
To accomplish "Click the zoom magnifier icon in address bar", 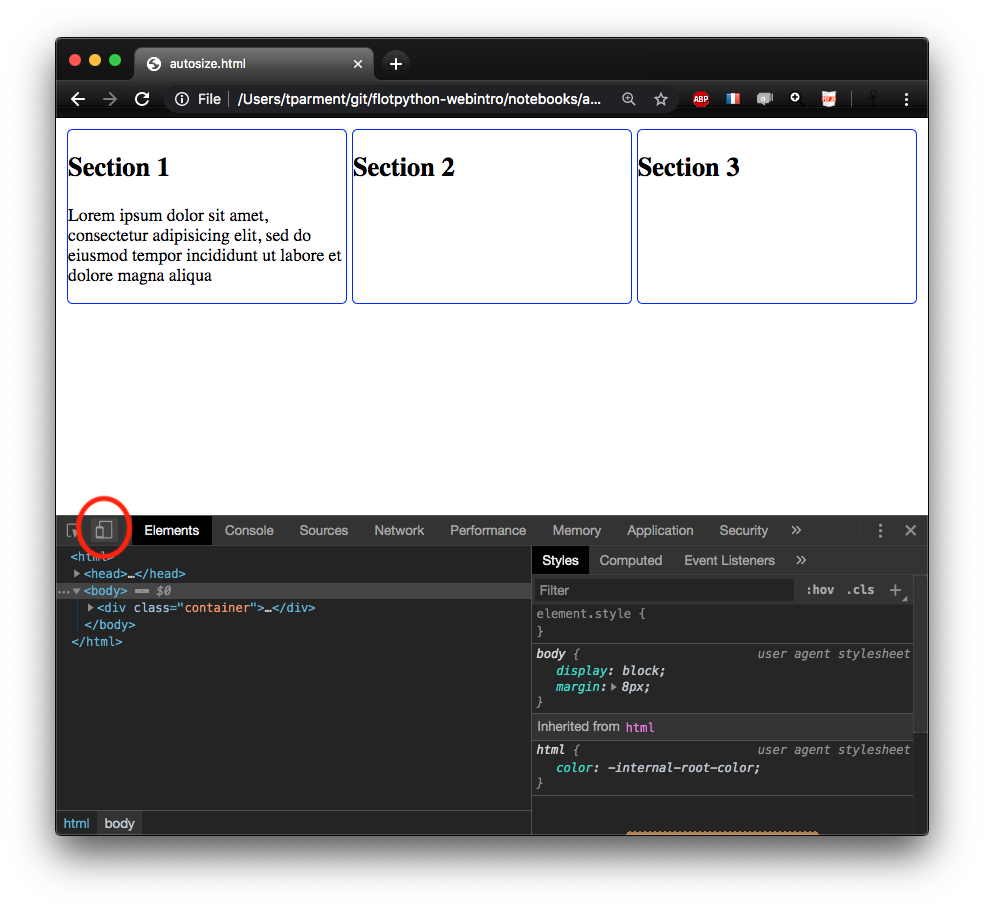I will (629, 99).
